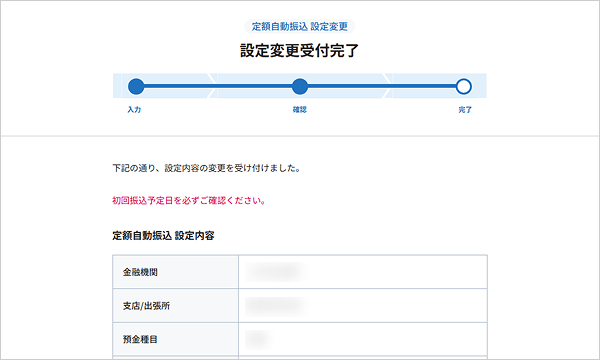Click the 入力 step label

(134, 110)
